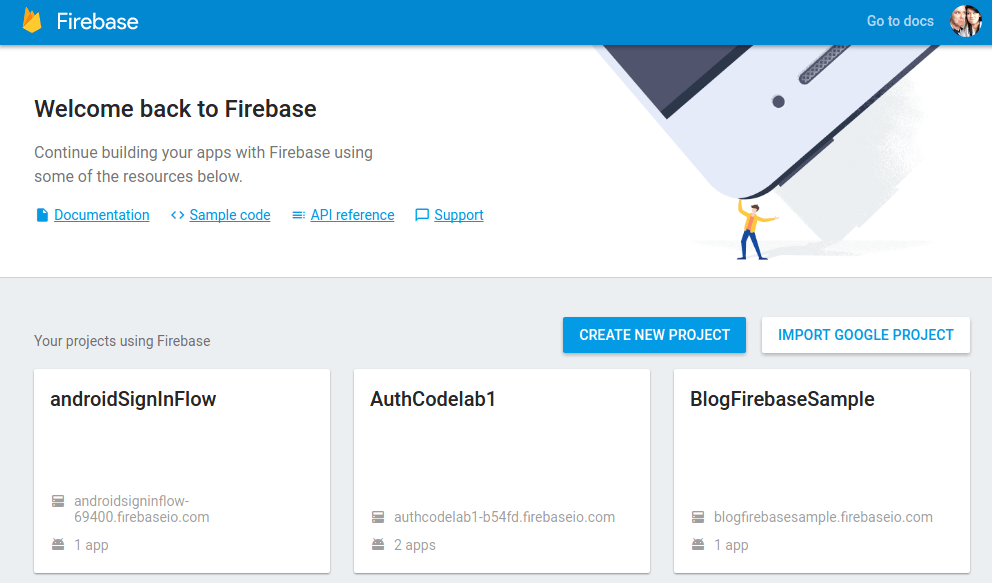Click the Sample code brackets icon
The width and height of the screenshot is (992, 583).
click(x=178, y=215)
